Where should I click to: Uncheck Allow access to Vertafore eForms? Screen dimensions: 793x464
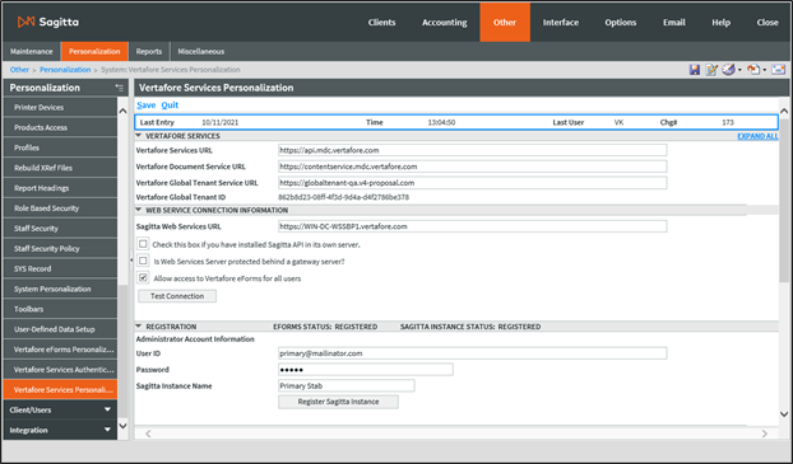coord(144,278)
